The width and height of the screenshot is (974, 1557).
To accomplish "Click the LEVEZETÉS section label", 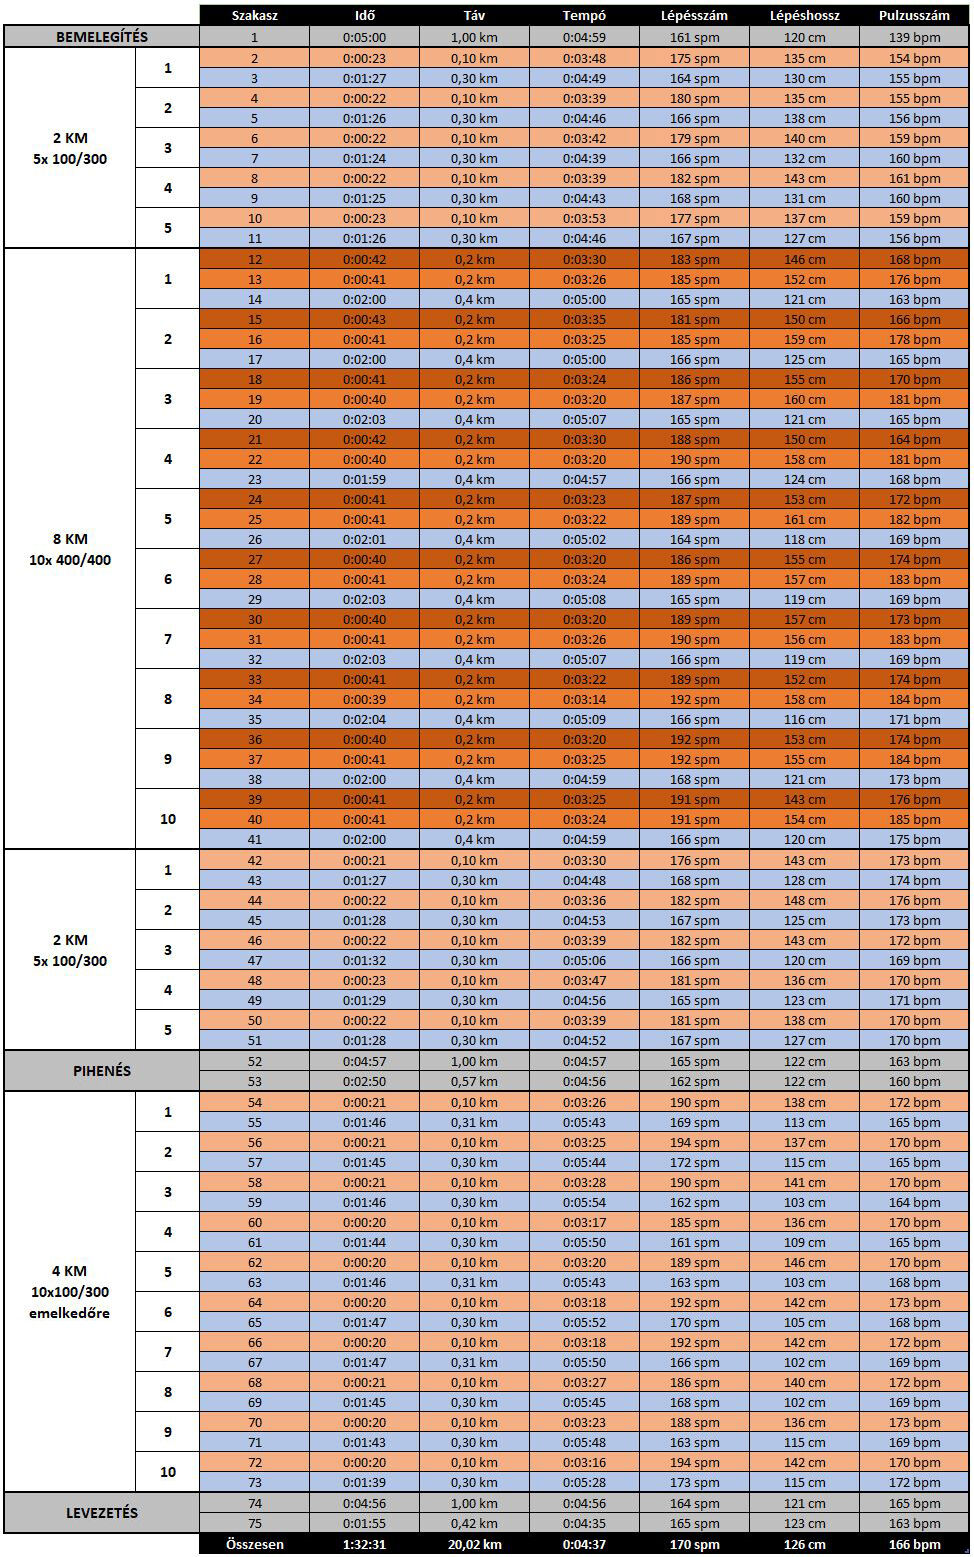I will tap(102, 1513).
